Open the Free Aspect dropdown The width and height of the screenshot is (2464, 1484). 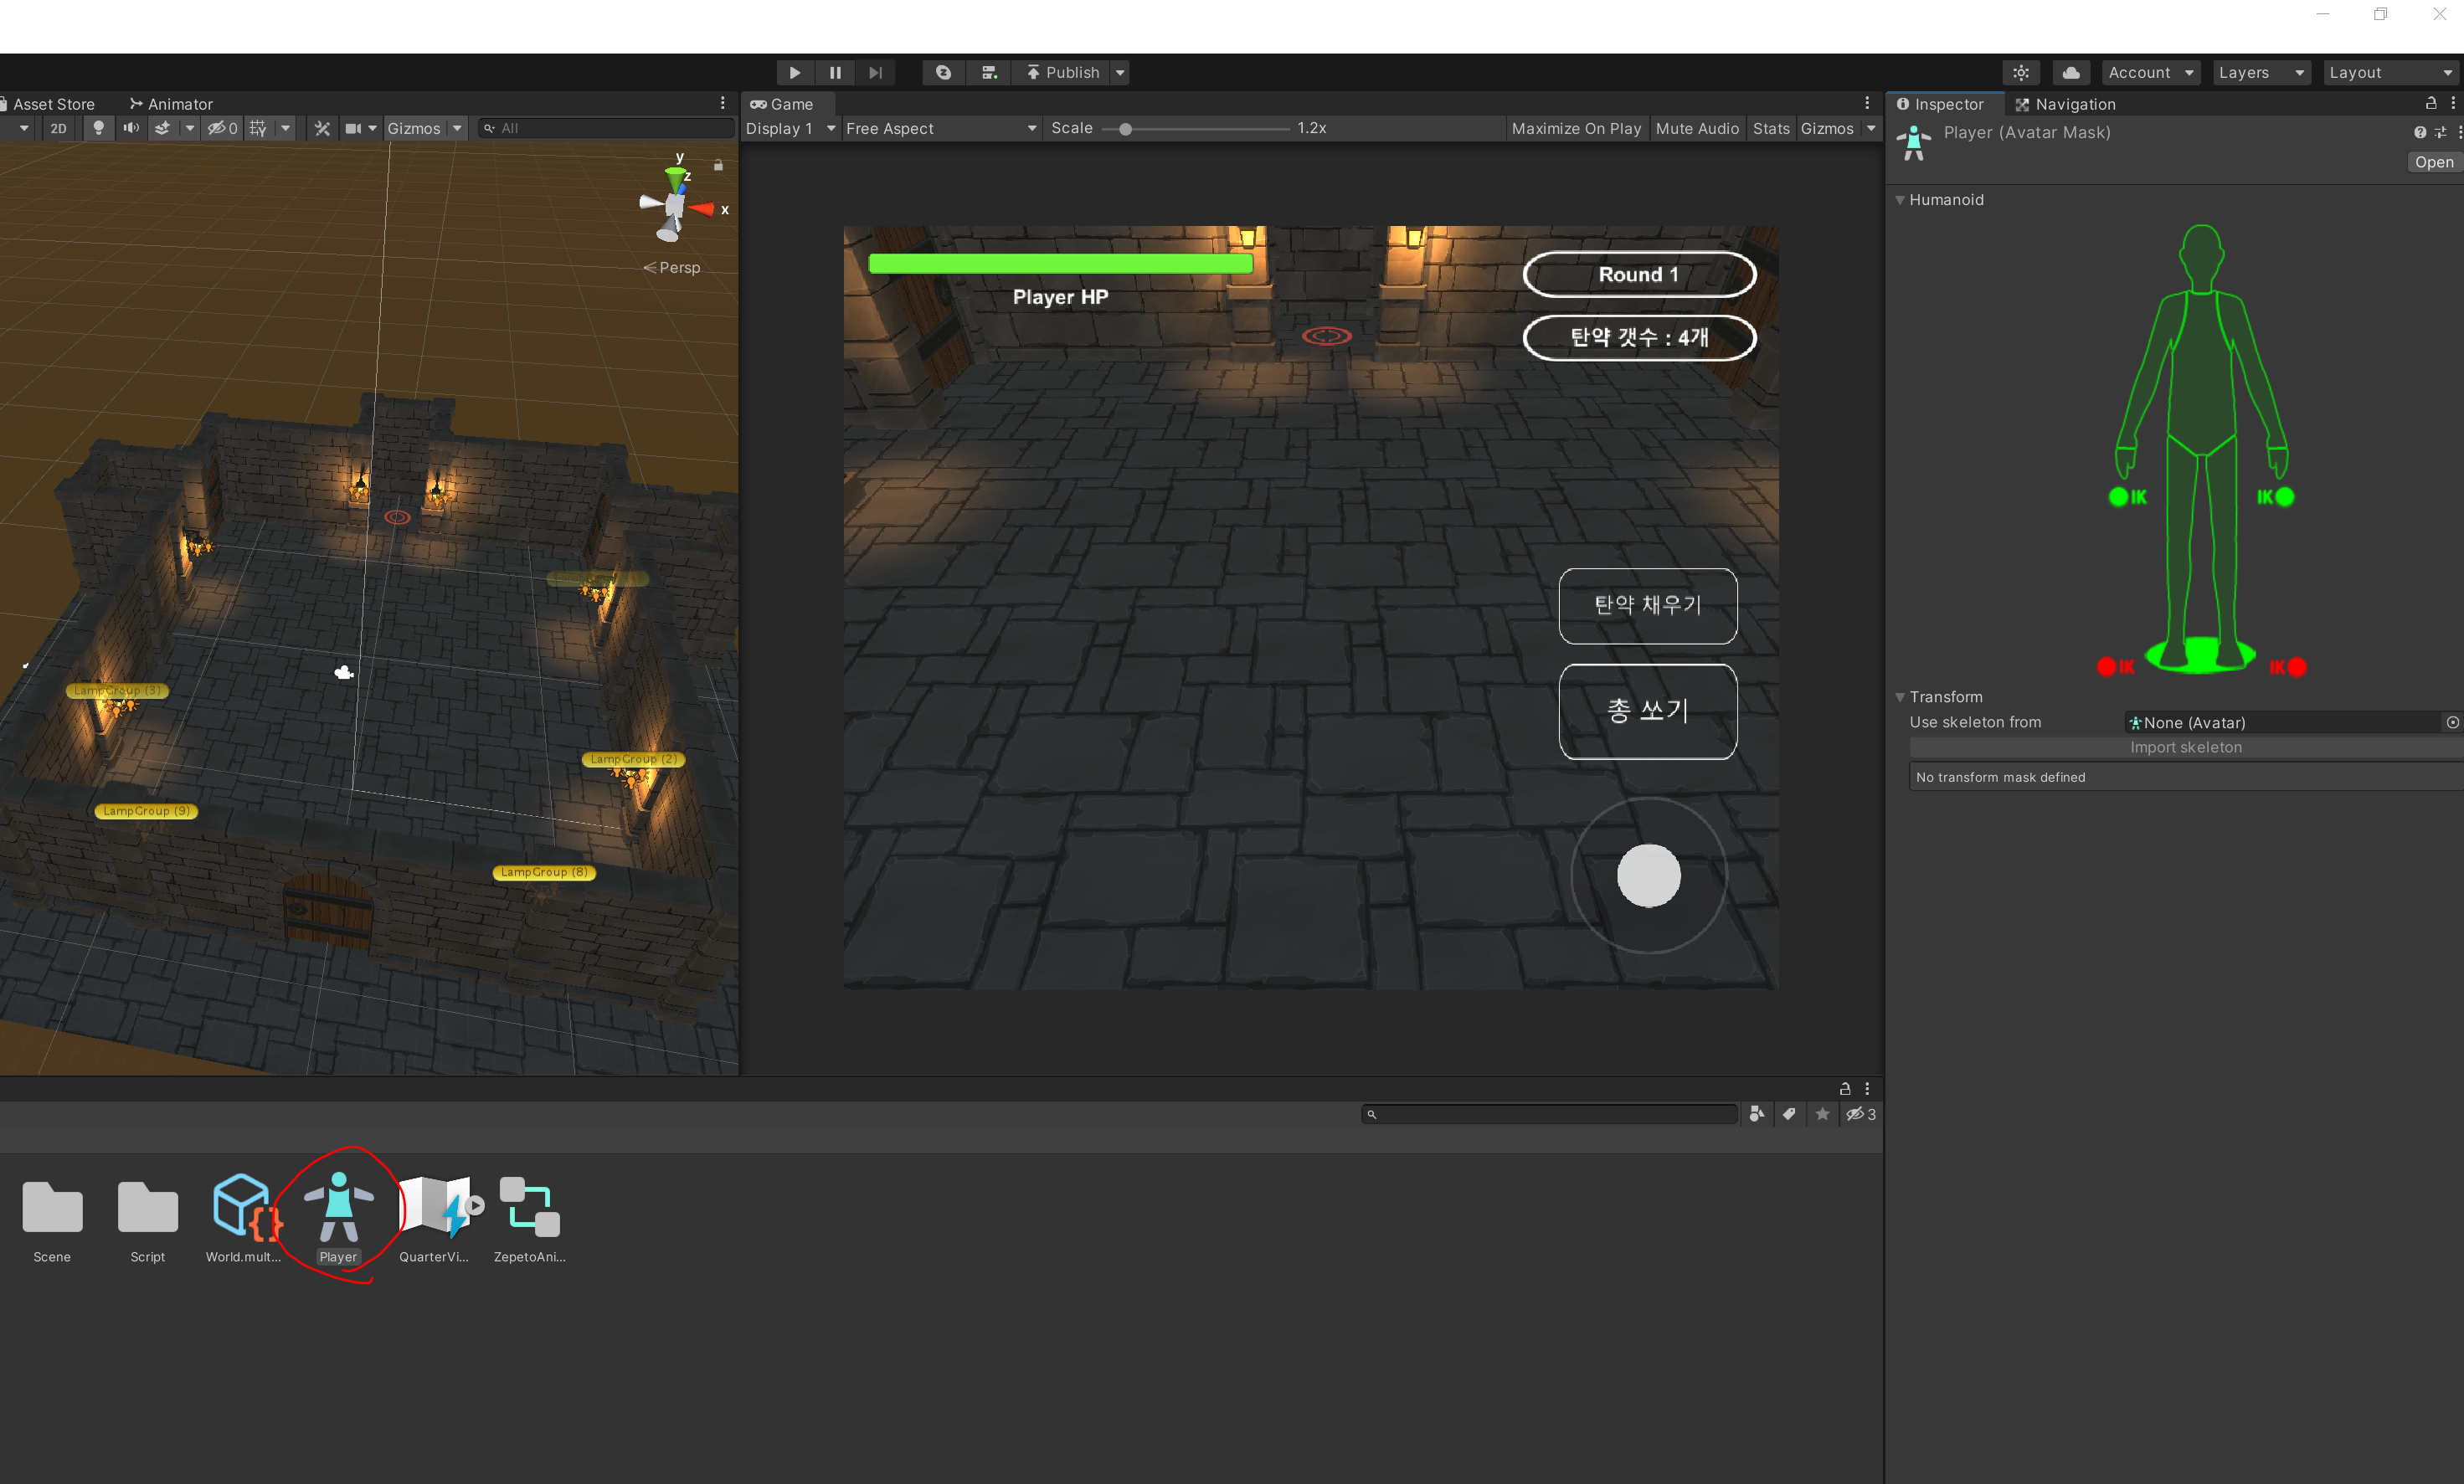(x=940, y=128)
